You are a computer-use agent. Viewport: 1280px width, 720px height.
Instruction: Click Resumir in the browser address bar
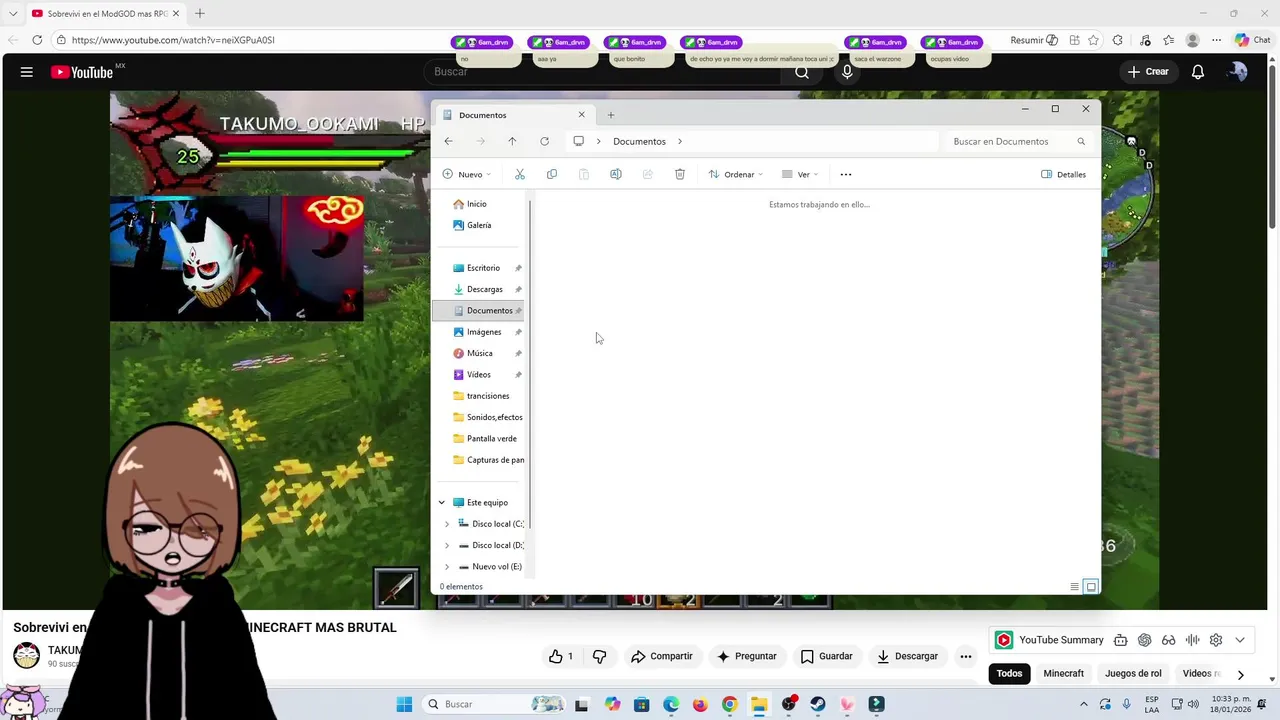1034,40
